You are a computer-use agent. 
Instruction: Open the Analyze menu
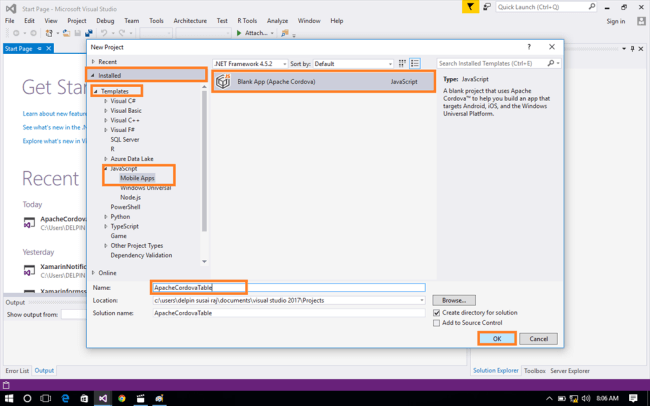277,21
